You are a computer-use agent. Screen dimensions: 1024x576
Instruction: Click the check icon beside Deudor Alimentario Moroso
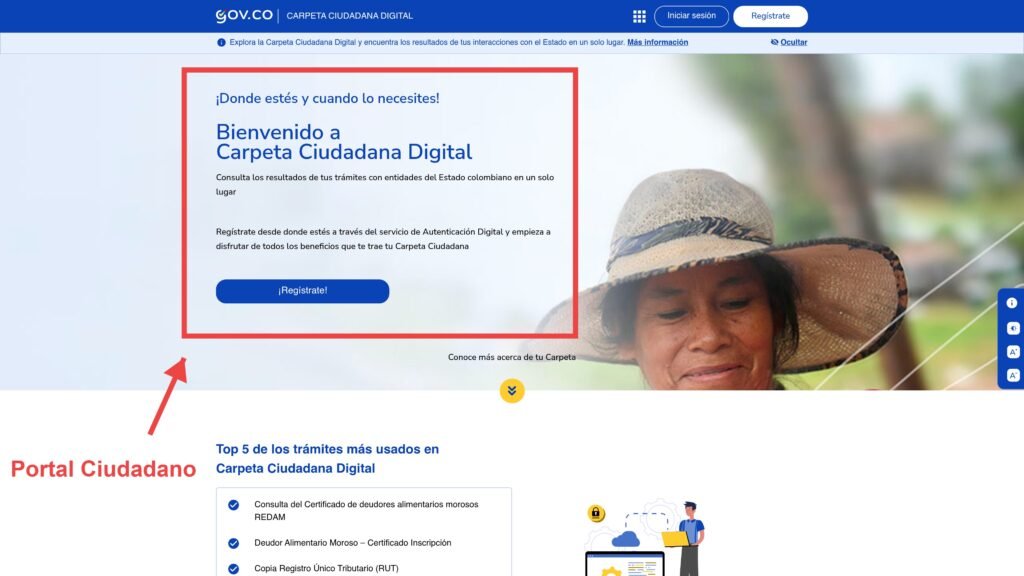(233, 543)
